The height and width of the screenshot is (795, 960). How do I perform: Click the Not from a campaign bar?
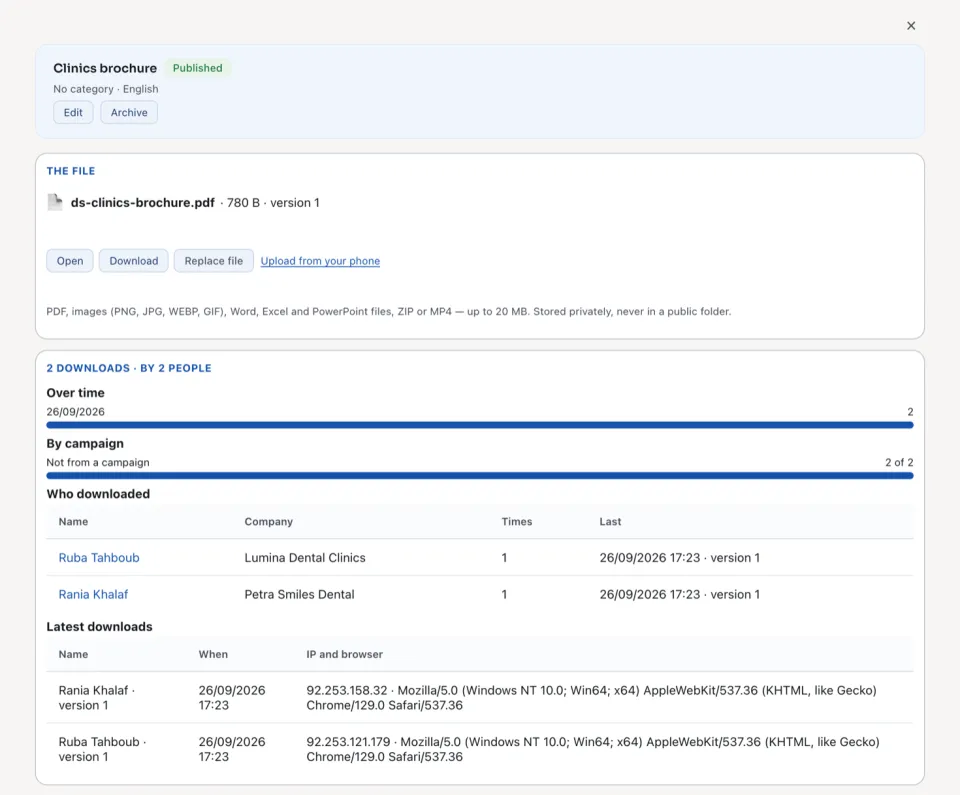pyautogui.click(x=480, y=475)
